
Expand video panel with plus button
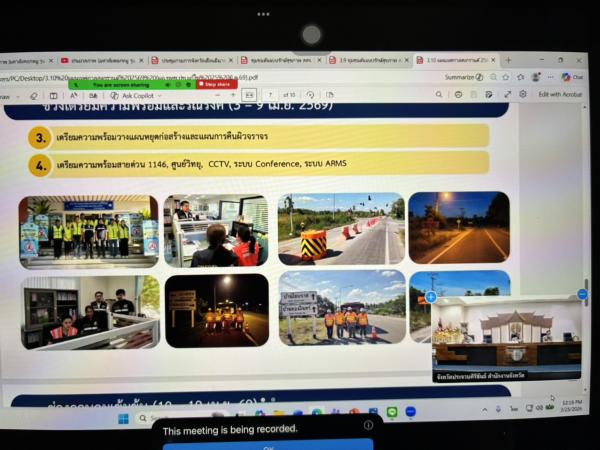point(431,296)
